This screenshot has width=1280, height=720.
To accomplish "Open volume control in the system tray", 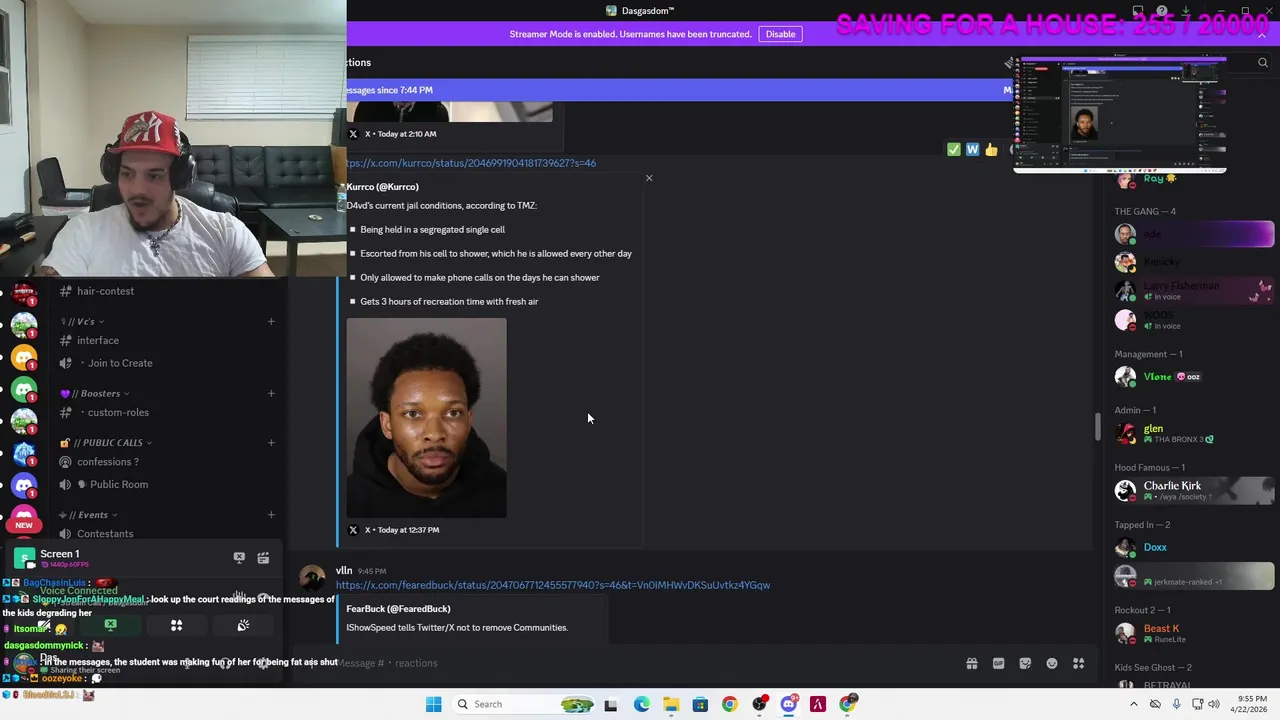I will click(1215, 704).
